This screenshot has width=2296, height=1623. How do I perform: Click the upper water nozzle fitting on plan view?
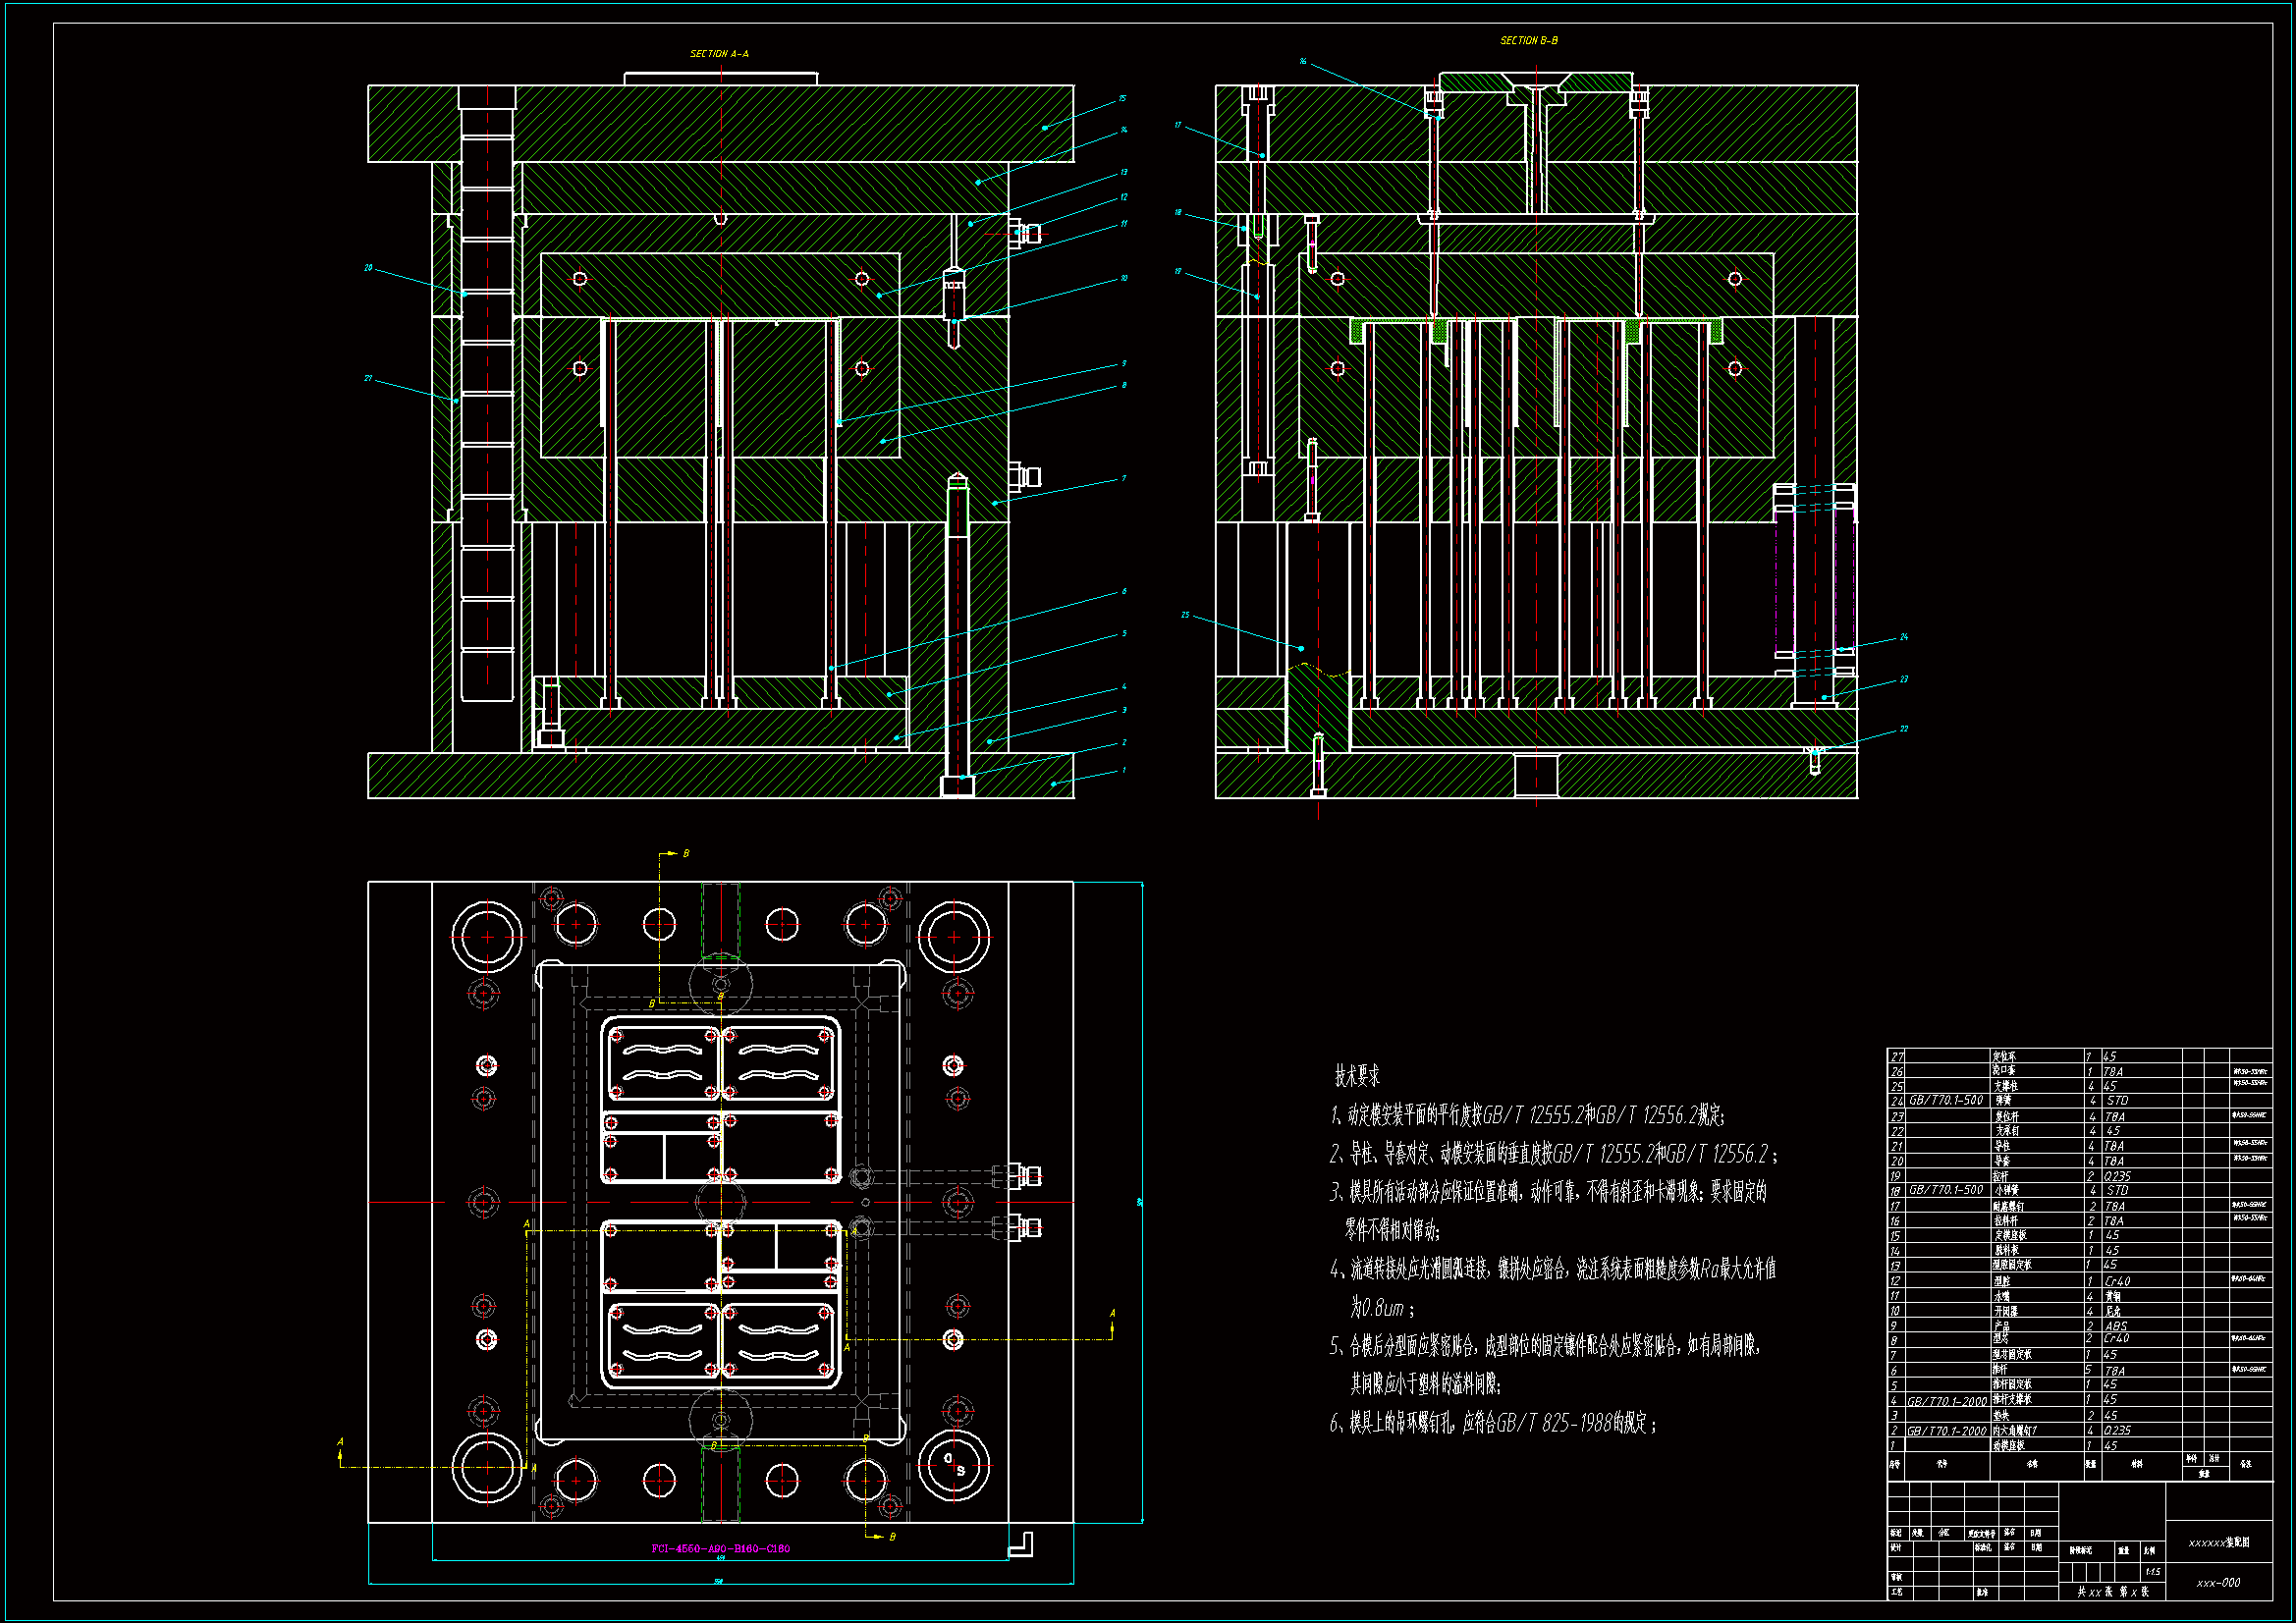(x=1025, y=1175)
